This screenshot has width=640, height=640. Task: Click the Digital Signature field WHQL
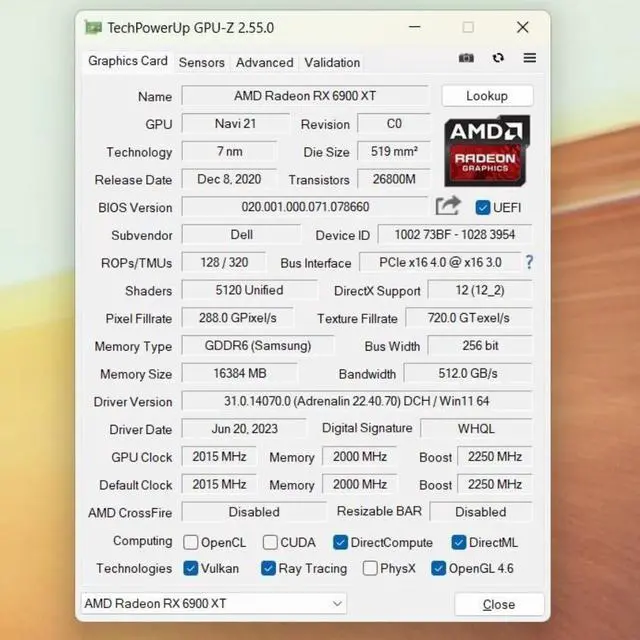pos(476,429)
